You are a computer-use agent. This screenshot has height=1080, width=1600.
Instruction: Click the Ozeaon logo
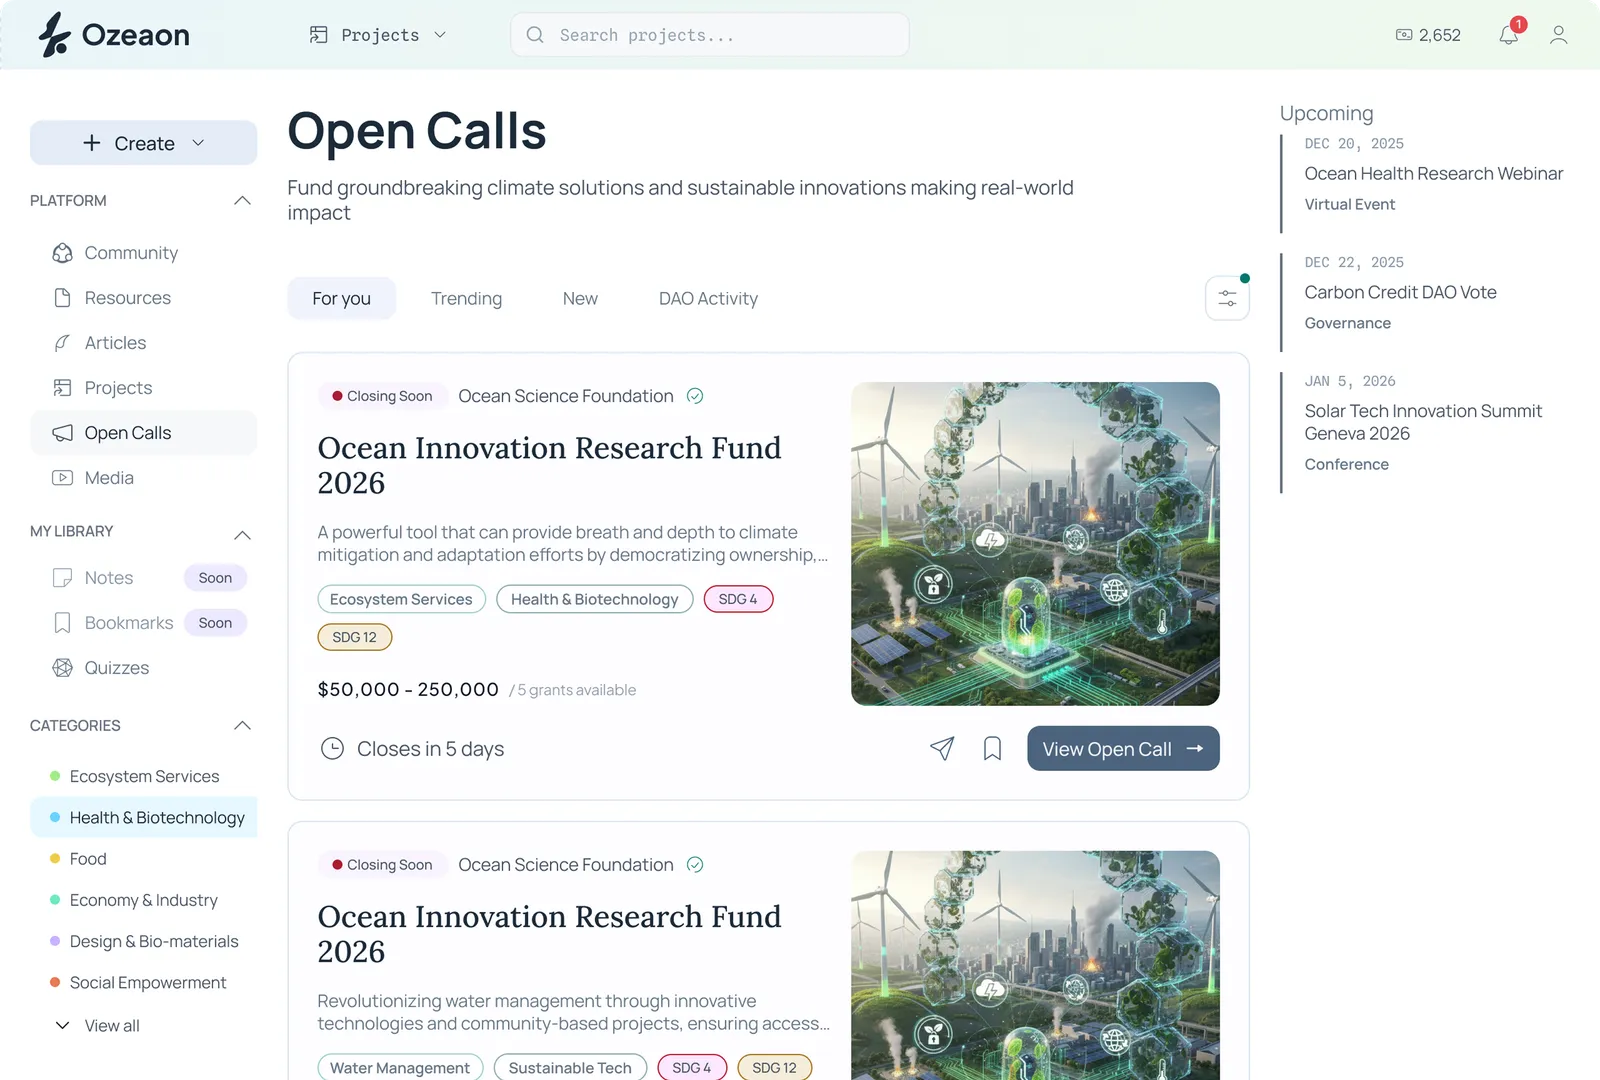(114, 35)
